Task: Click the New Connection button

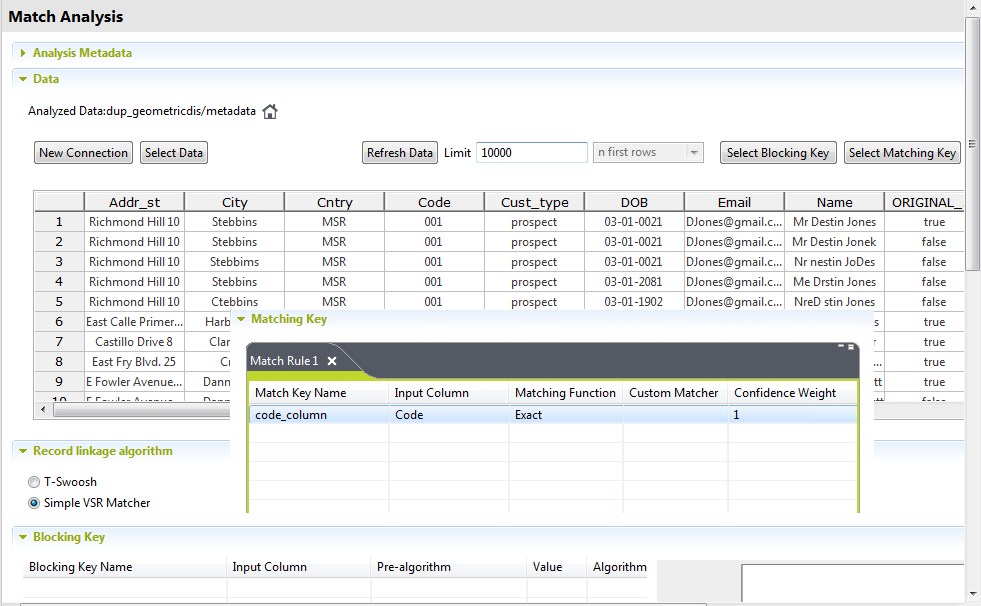Action: (x=84, y=153)
